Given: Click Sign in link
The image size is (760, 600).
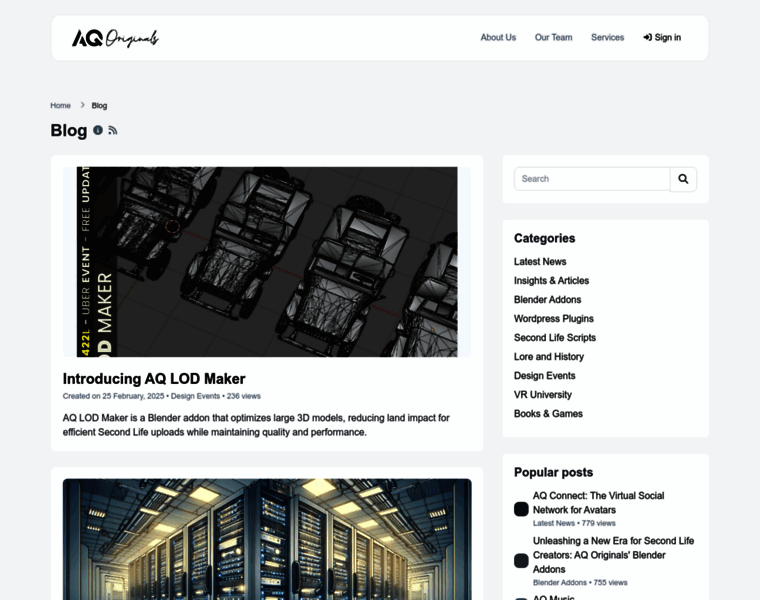Looking at the screenshot, I should [662, 37].
